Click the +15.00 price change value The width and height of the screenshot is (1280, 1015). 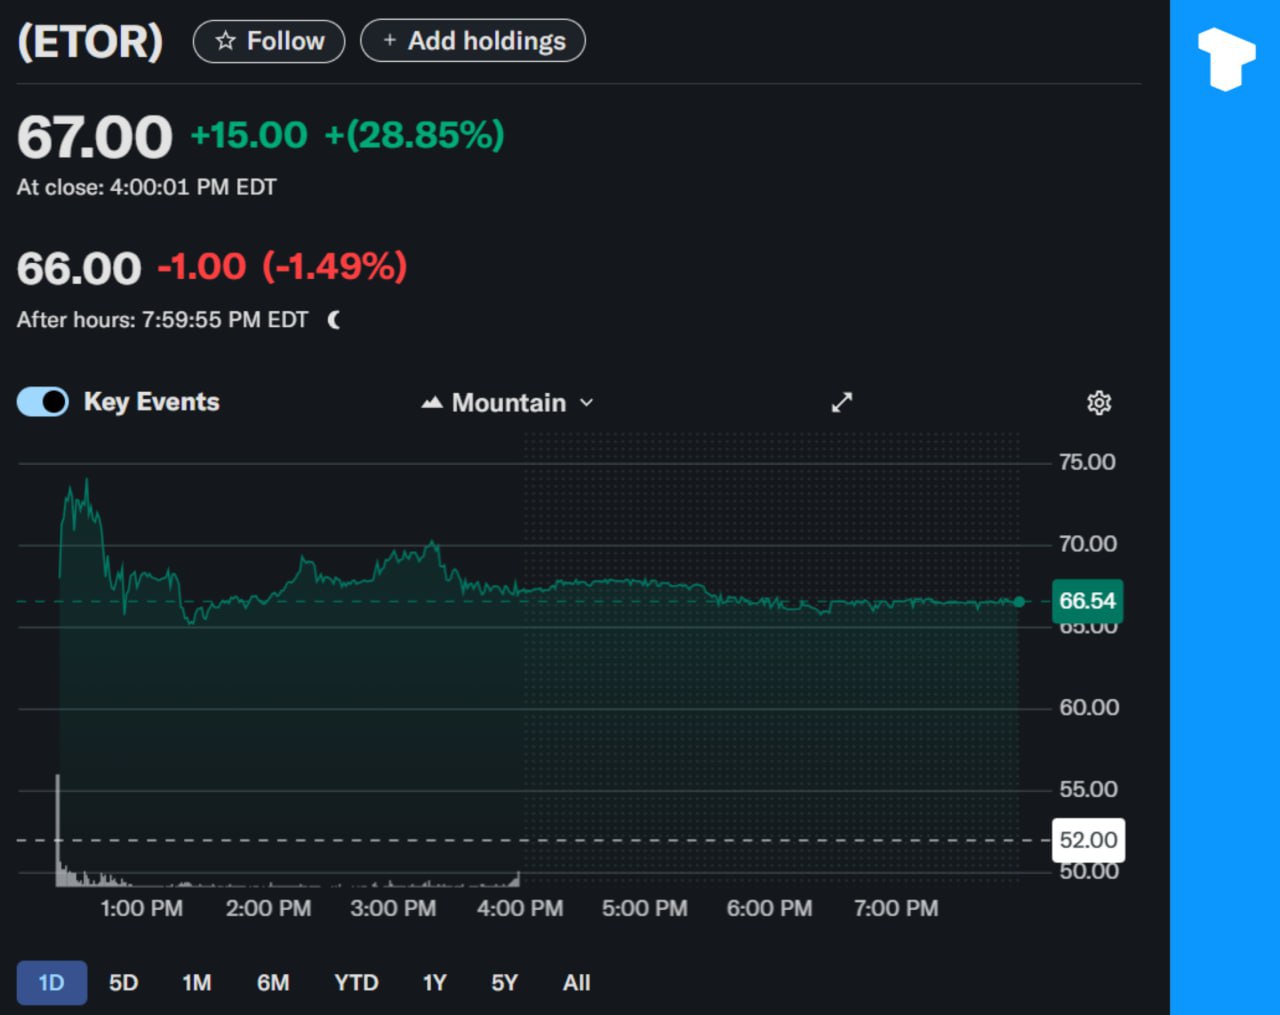tap(249, 135)
